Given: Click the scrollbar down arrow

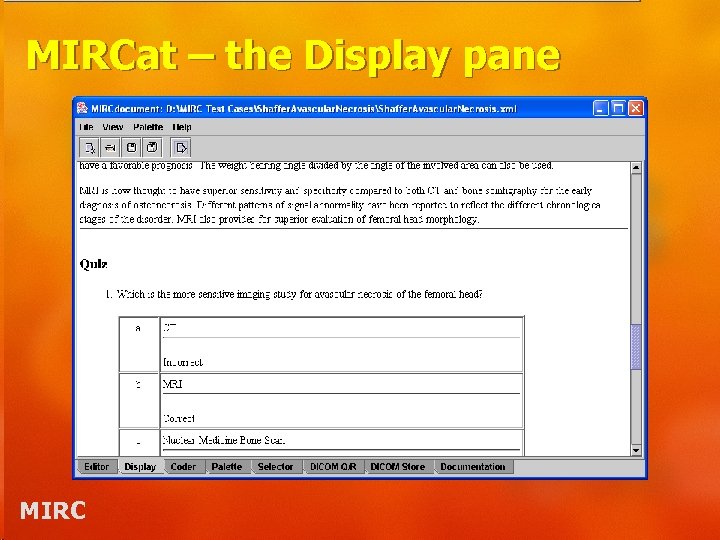Looking at the screenshot, I should (636, 450).
